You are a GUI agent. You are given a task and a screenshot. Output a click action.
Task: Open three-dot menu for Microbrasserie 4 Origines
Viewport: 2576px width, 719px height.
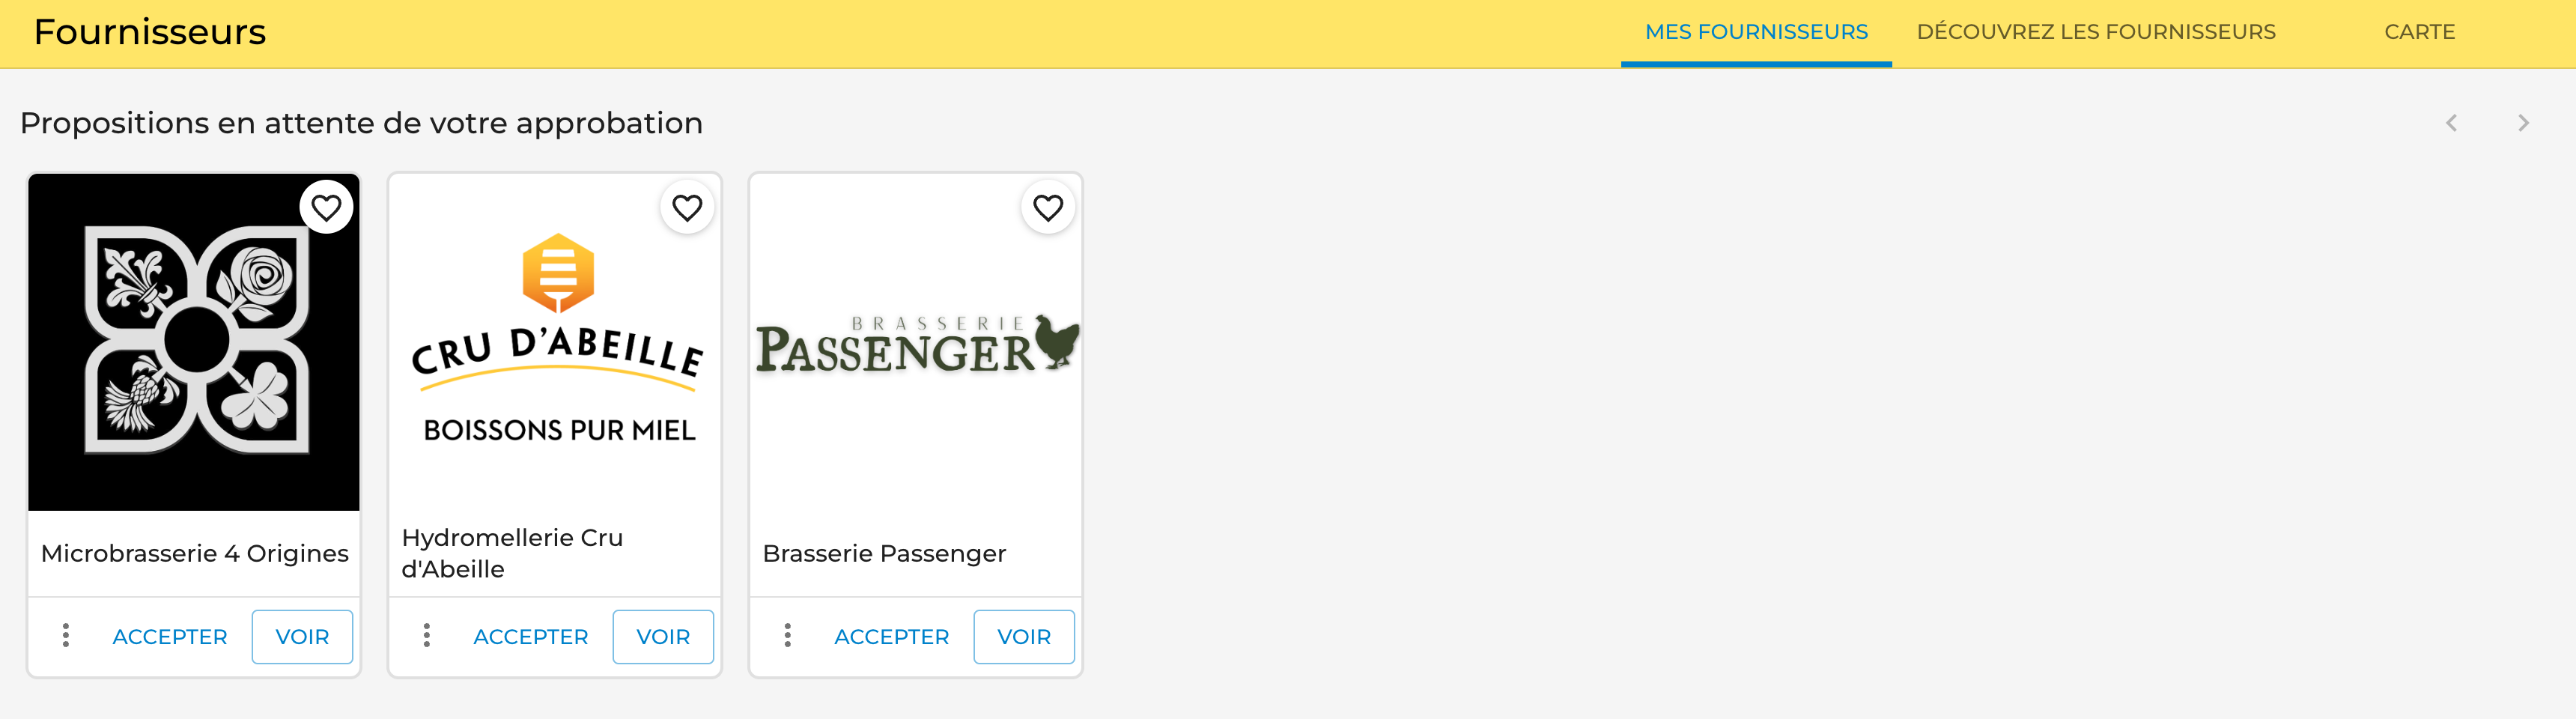(66, 636)
